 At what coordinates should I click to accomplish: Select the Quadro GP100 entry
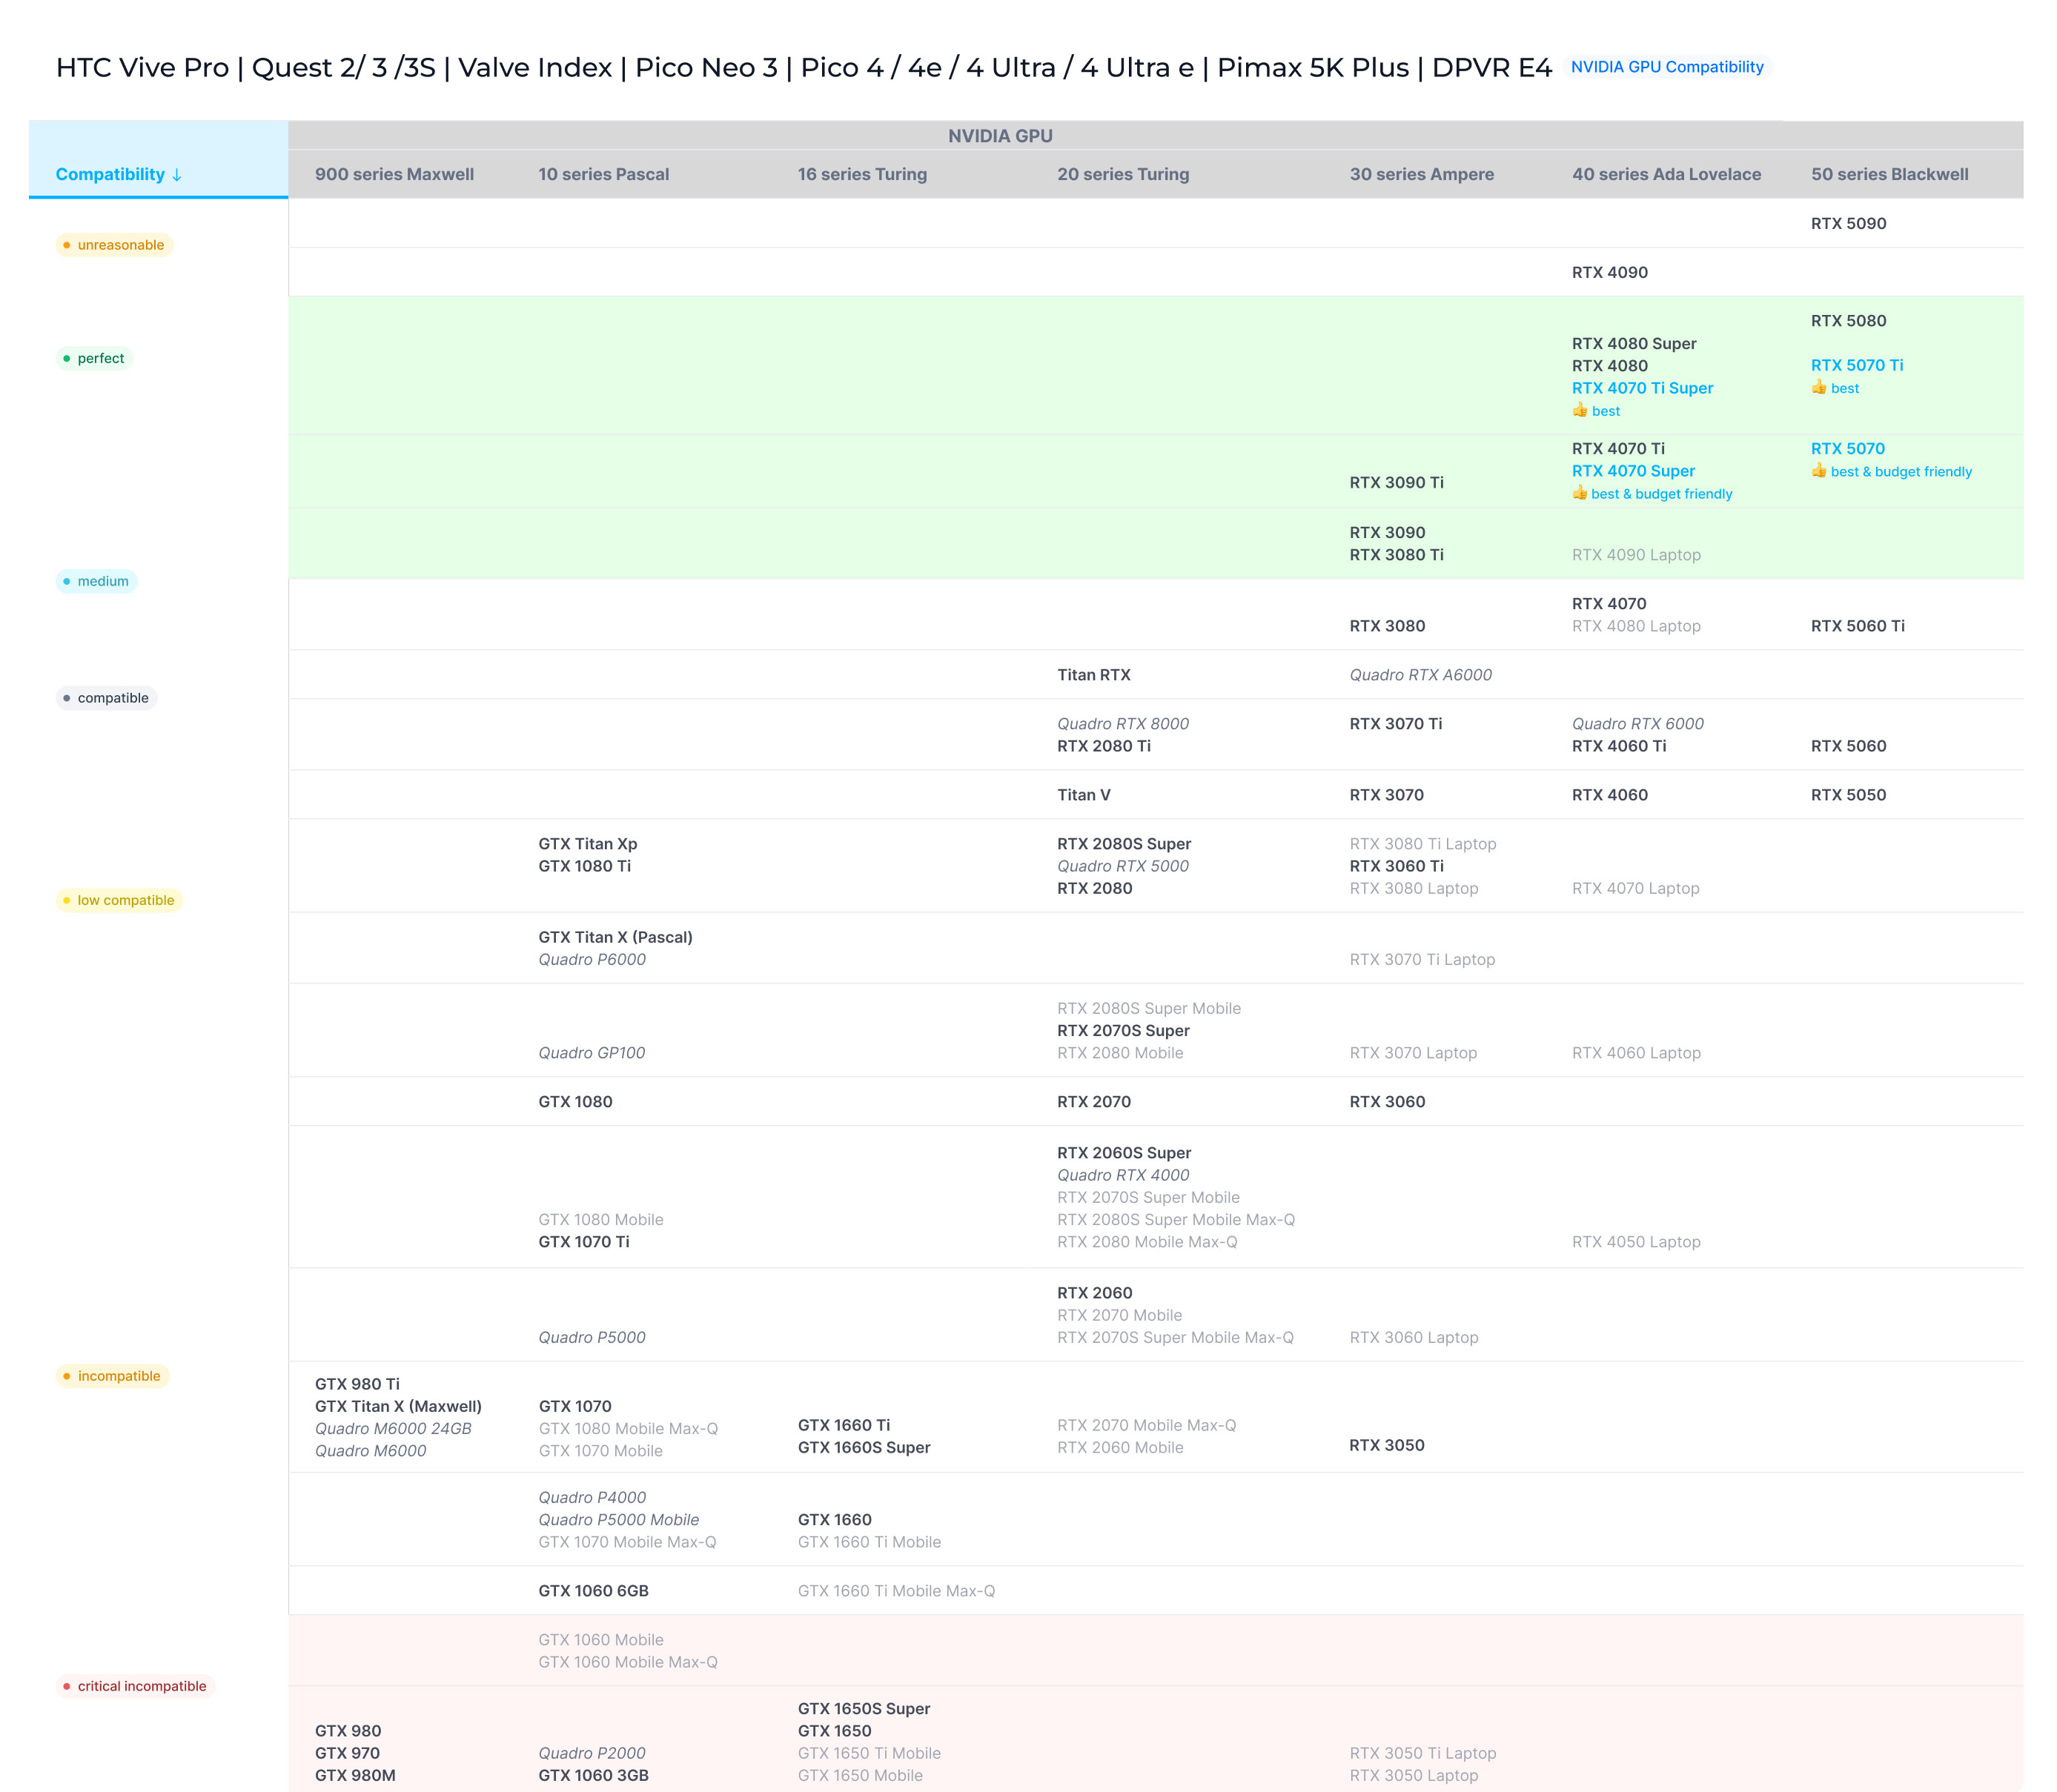coord(591,1053)
